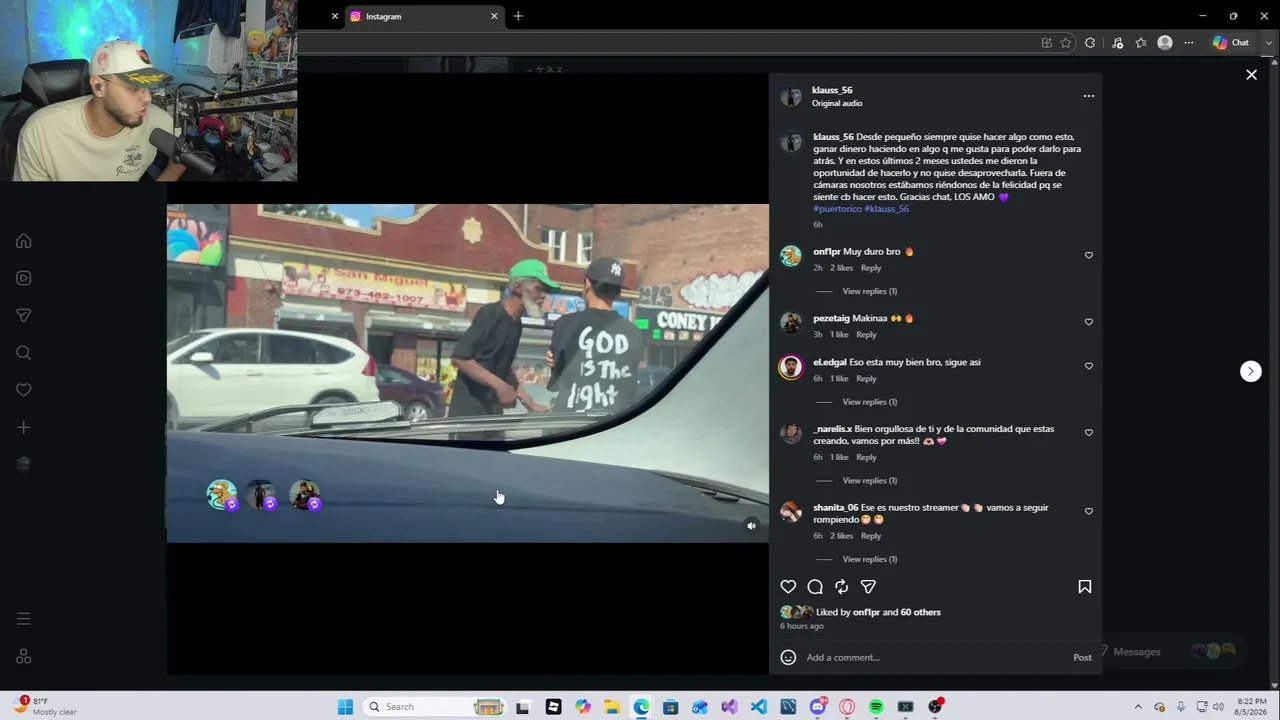Open the browser Settings and more menu

point(1189,43)
